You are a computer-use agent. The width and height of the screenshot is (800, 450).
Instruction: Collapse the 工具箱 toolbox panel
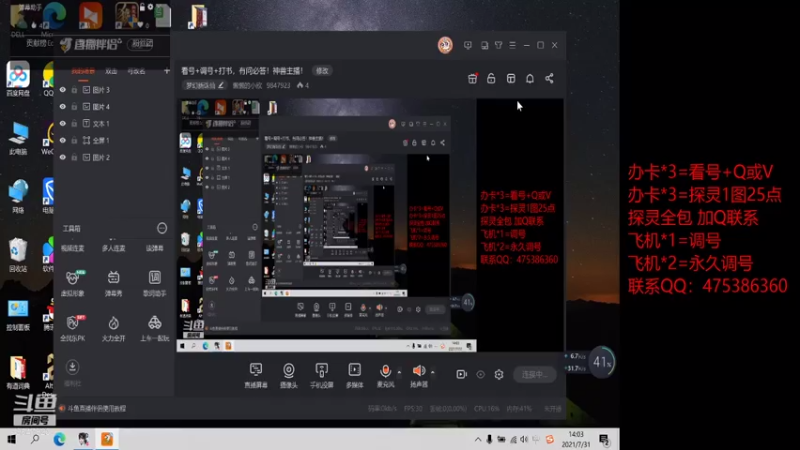(x=162, y=228)
